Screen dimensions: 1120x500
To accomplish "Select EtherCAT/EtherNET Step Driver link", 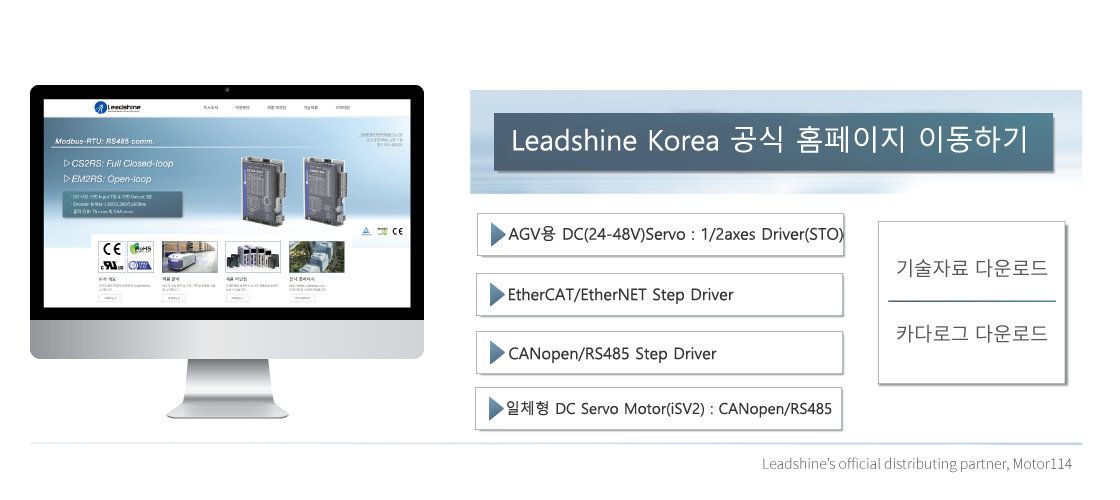I will tap(659, 294).
